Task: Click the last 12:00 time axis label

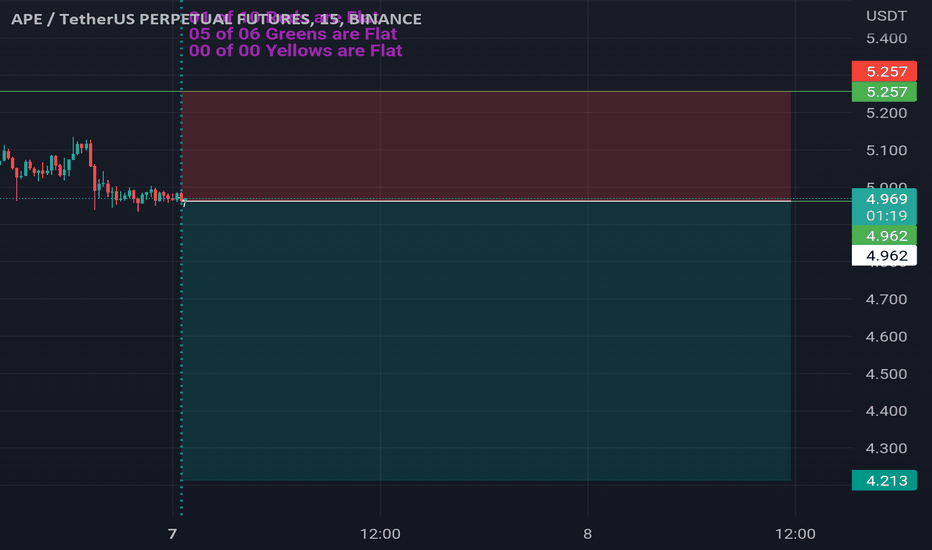Action: [795, 534]
